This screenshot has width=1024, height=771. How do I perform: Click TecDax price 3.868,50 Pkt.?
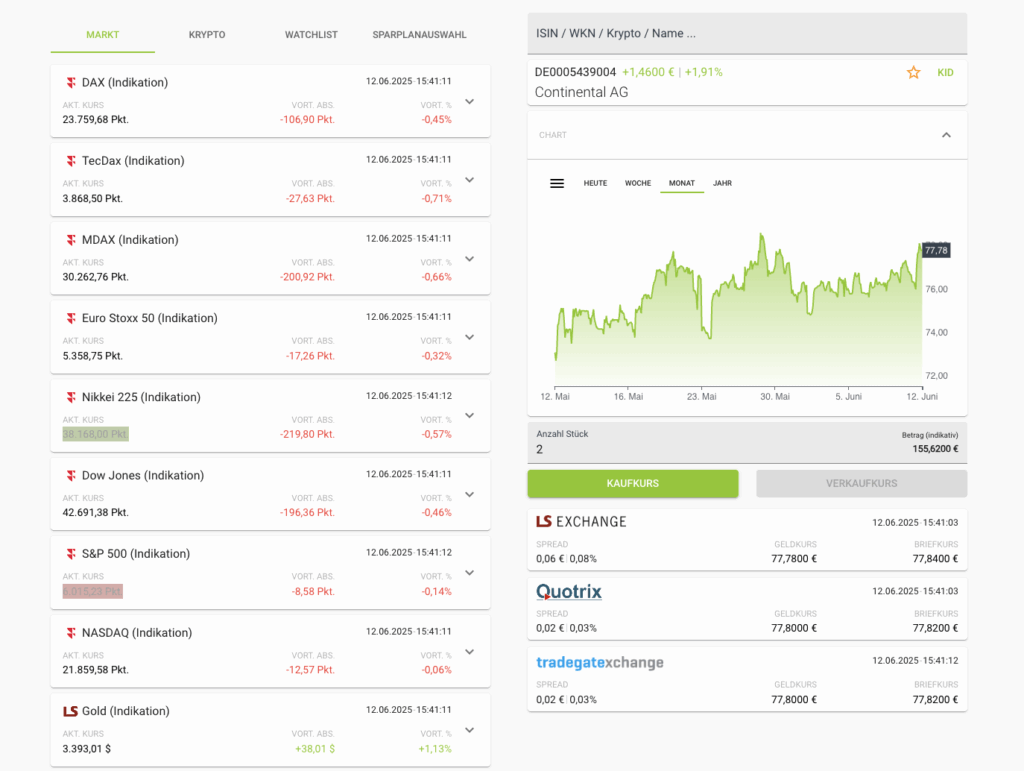[93, 198]
